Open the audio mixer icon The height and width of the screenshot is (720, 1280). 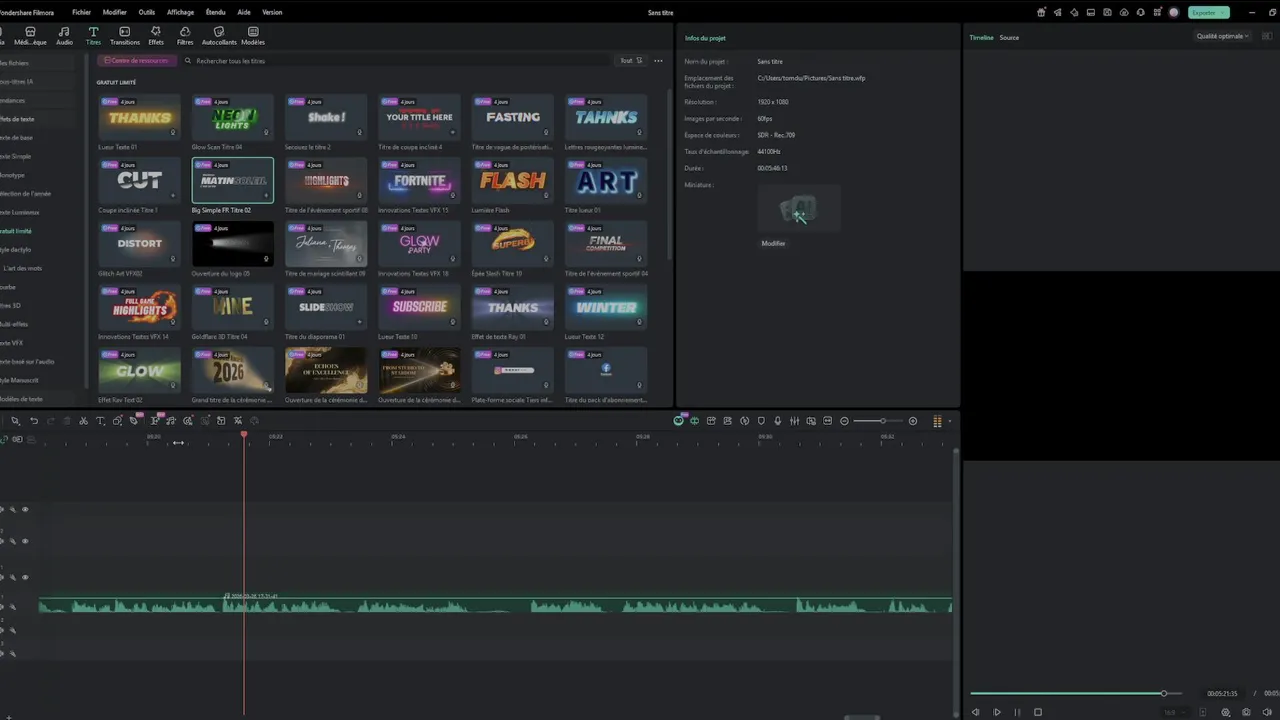[x=794, y=421]
